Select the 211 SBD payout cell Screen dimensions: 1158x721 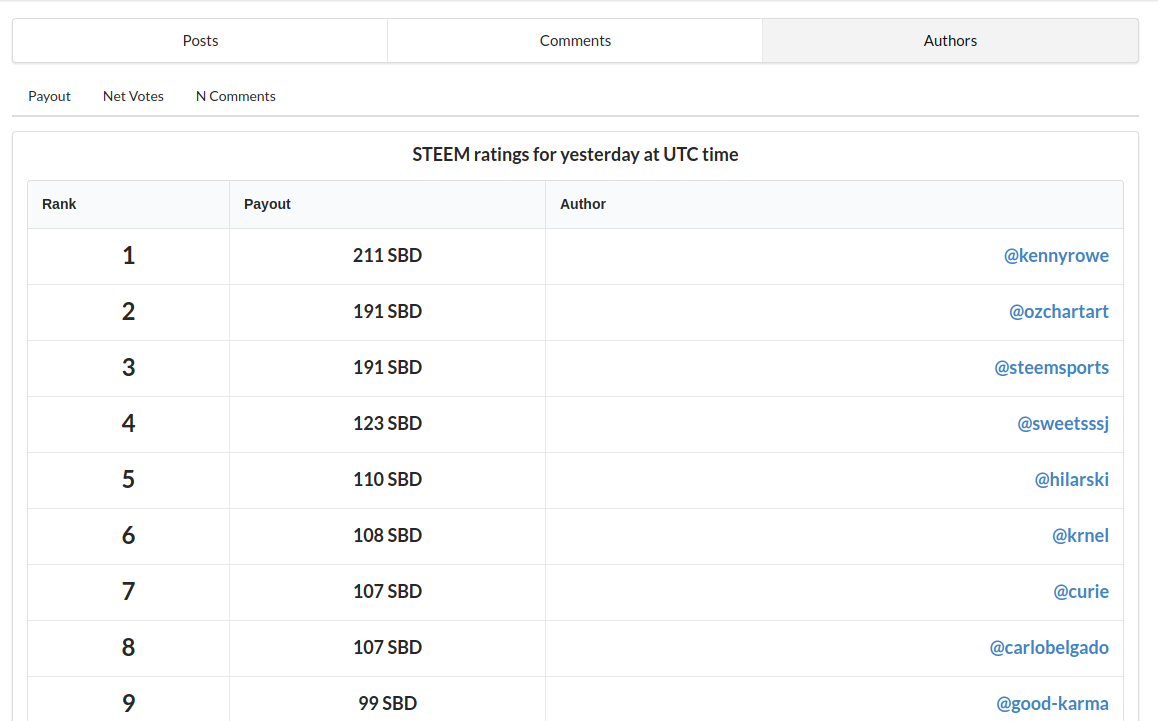(x=388, y=256)
